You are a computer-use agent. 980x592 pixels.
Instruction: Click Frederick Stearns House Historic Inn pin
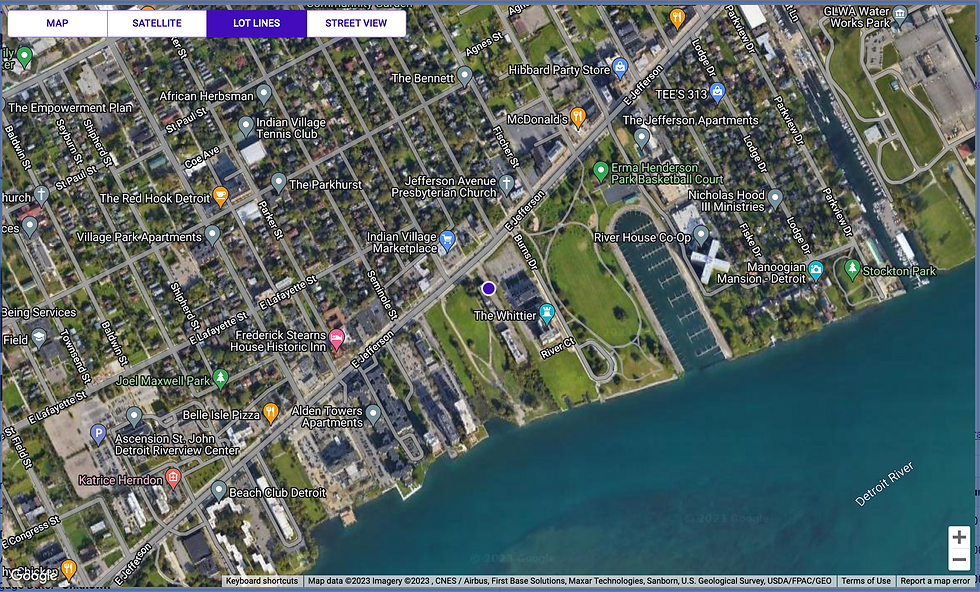click(x=336, y=339)
